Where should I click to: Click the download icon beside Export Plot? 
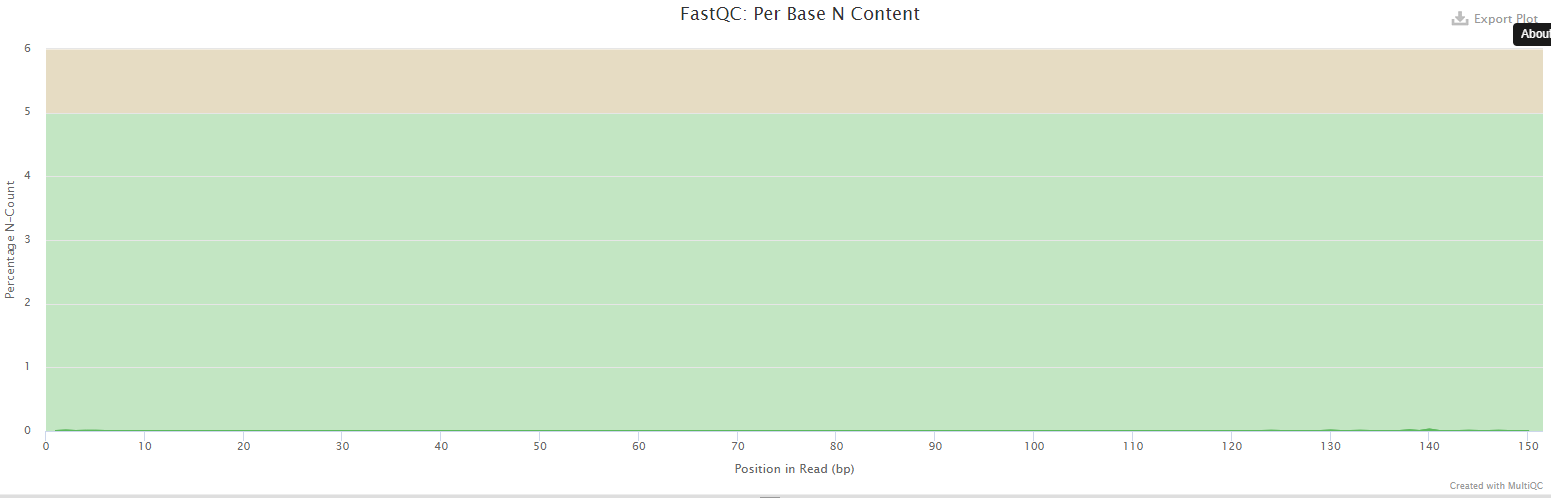pyautogui.click(x=1460, y=18)
